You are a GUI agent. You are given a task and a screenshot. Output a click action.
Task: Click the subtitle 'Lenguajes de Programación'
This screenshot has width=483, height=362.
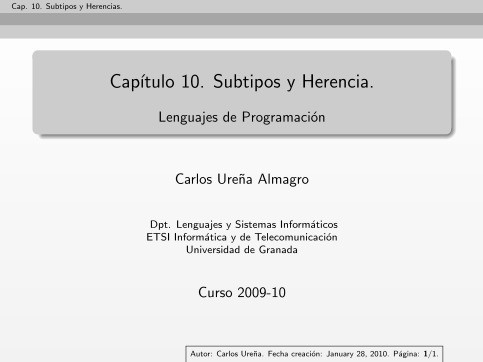242,117
